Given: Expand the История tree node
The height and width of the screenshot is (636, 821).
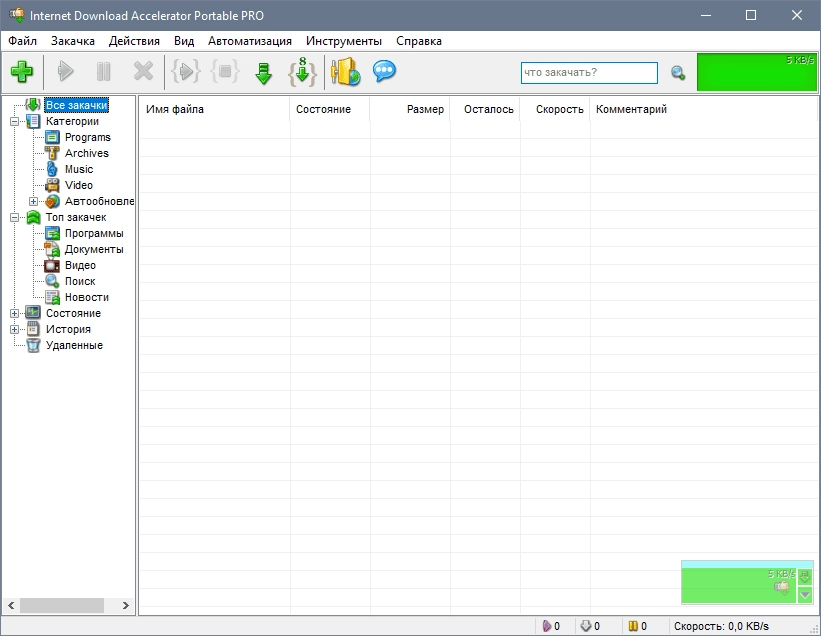Looking at the screenshot, I should click(15, 329).
